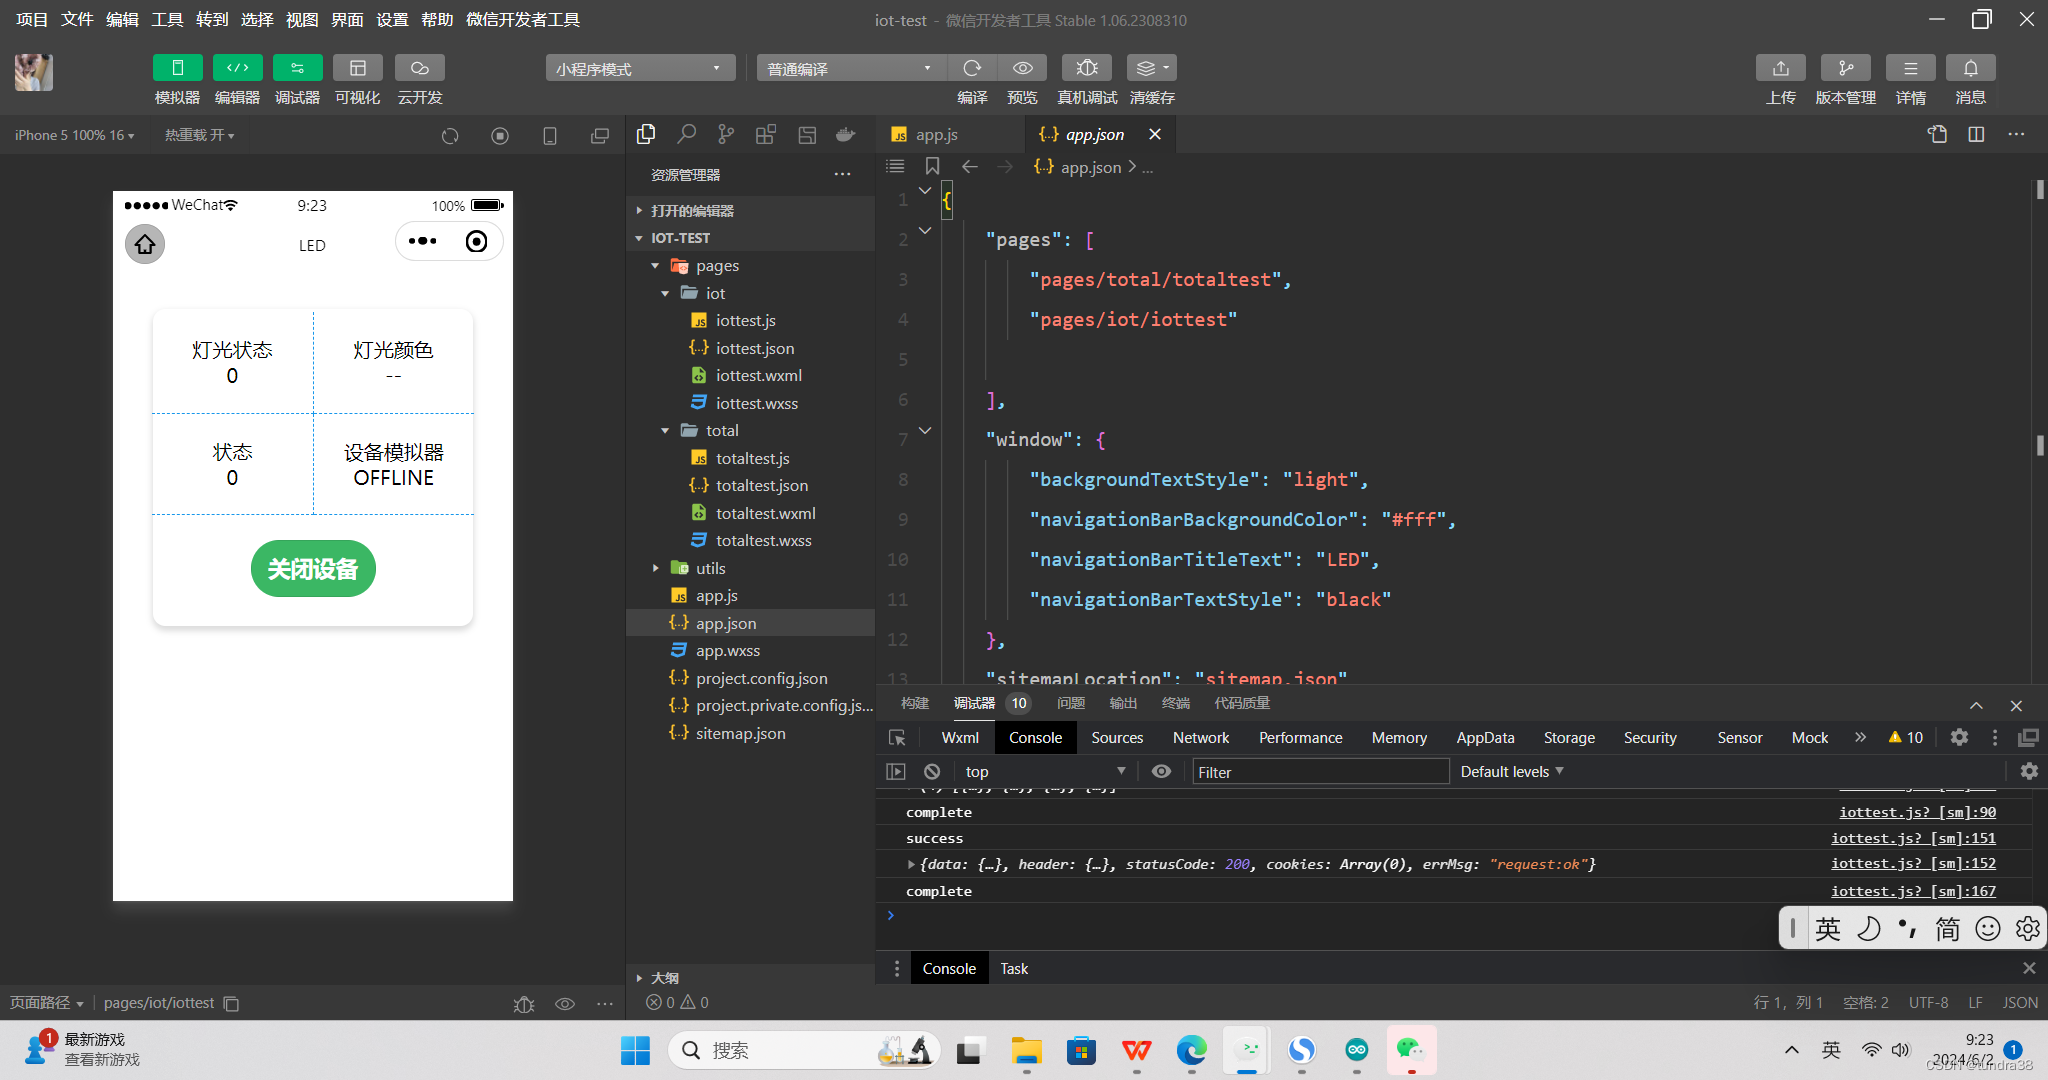Viewport: 2048px width, 1080px height.
Task: Select the Console tab in debugger panel
Action: (x=1035, y=736)
